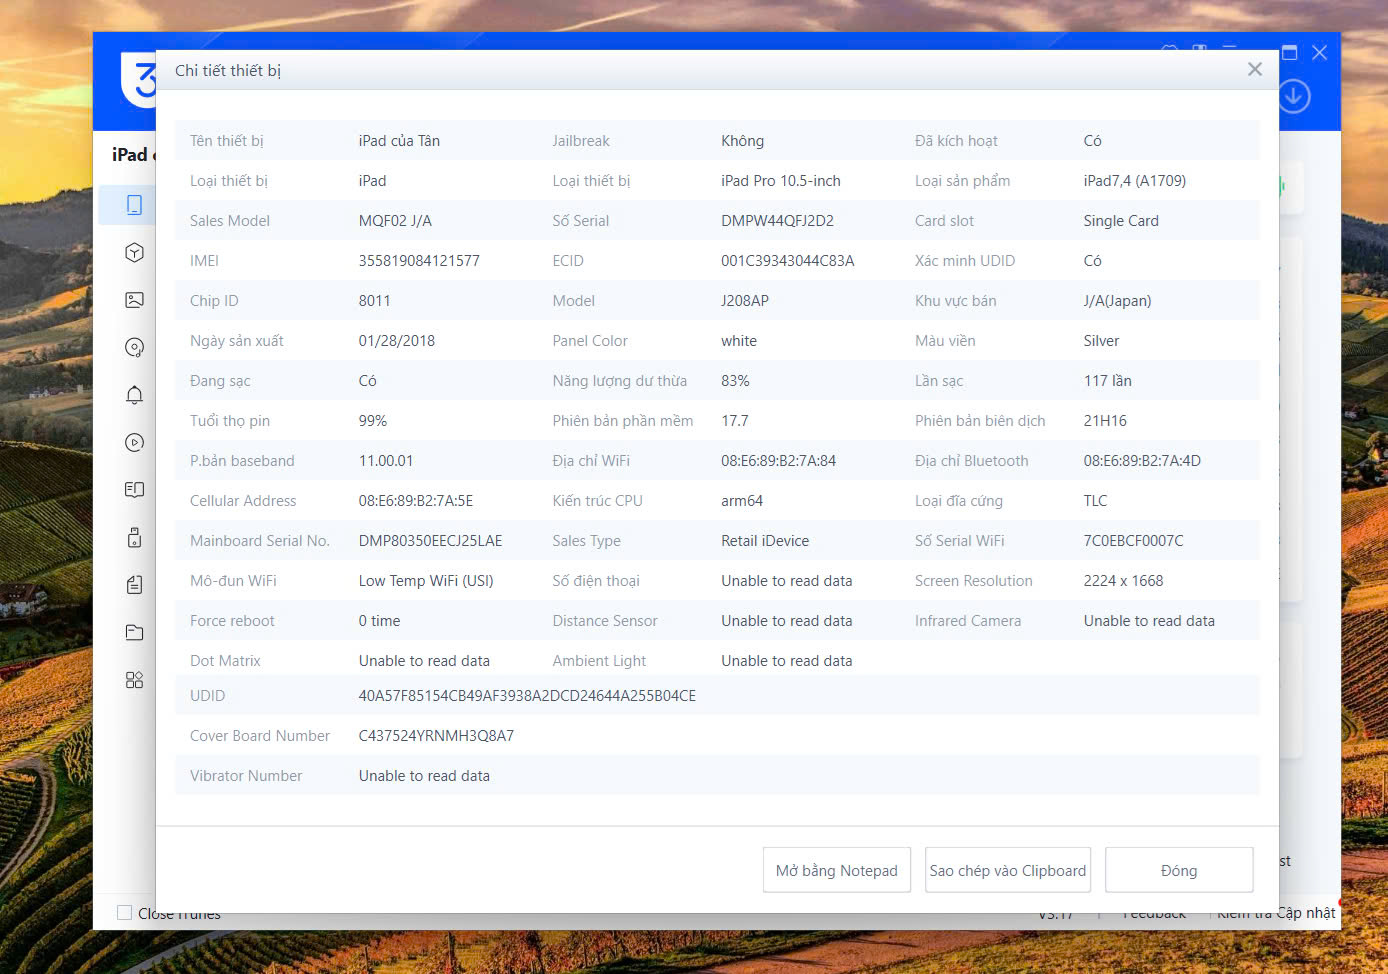Select charge count 117 lần
The height and width of the screenshot is (974, 1388).
click(1107, 381)
